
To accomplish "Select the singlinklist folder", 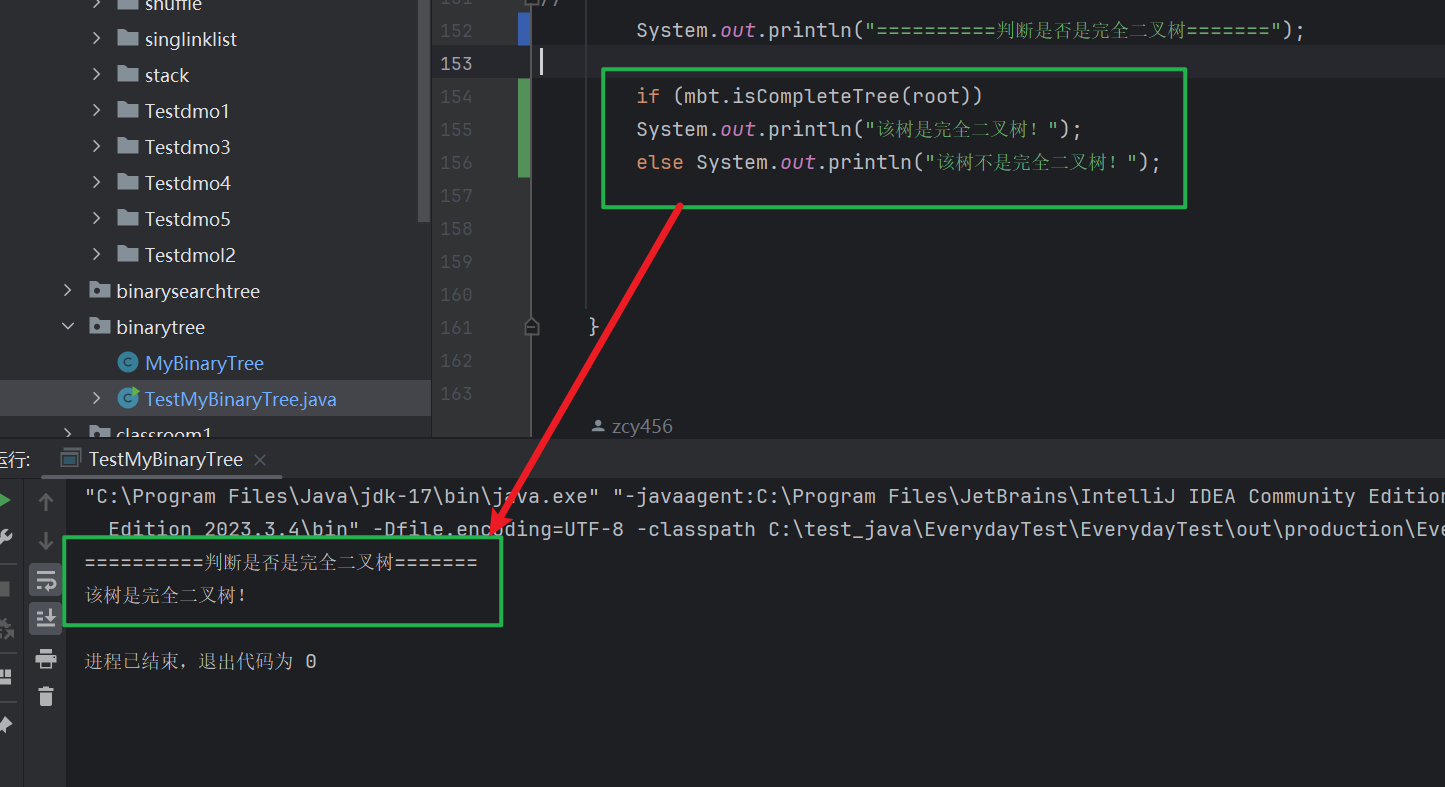I will click(191, 40).
